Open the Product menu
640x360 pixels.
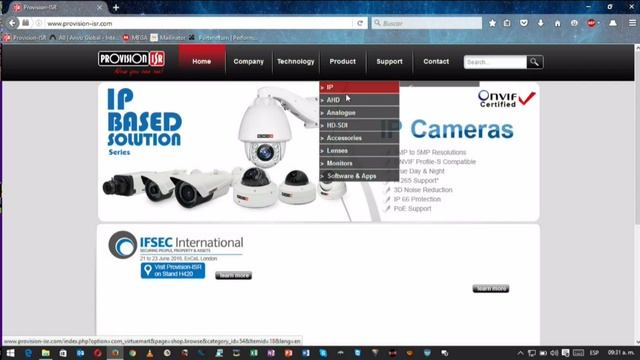(x=342, y=62)
